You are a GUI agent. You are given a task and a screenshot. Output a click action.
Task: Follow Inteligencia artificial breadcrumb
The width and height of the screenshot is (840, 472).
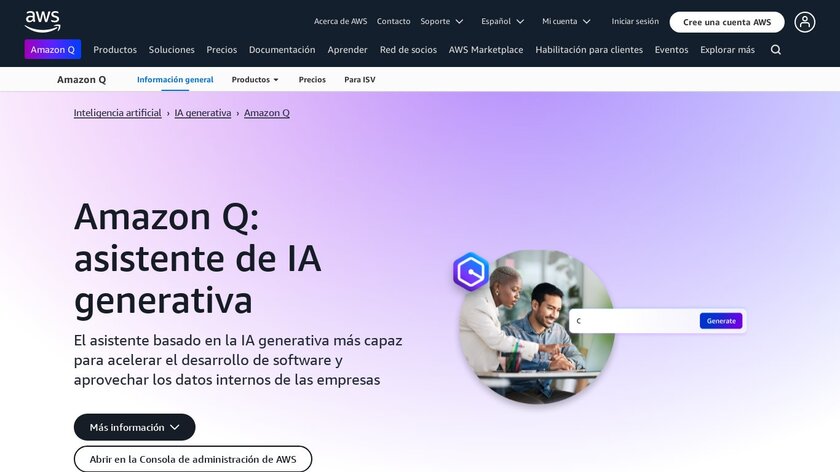point(117,113)
